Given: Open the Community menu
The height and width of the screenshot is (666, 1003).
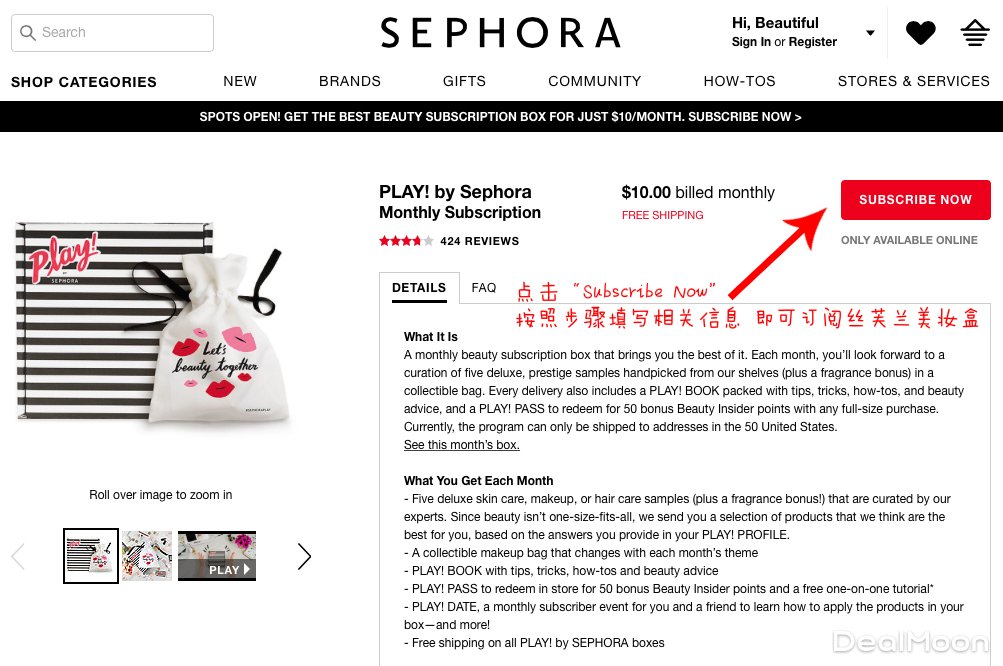Looking at the screenshot, I should click(594, 81).
